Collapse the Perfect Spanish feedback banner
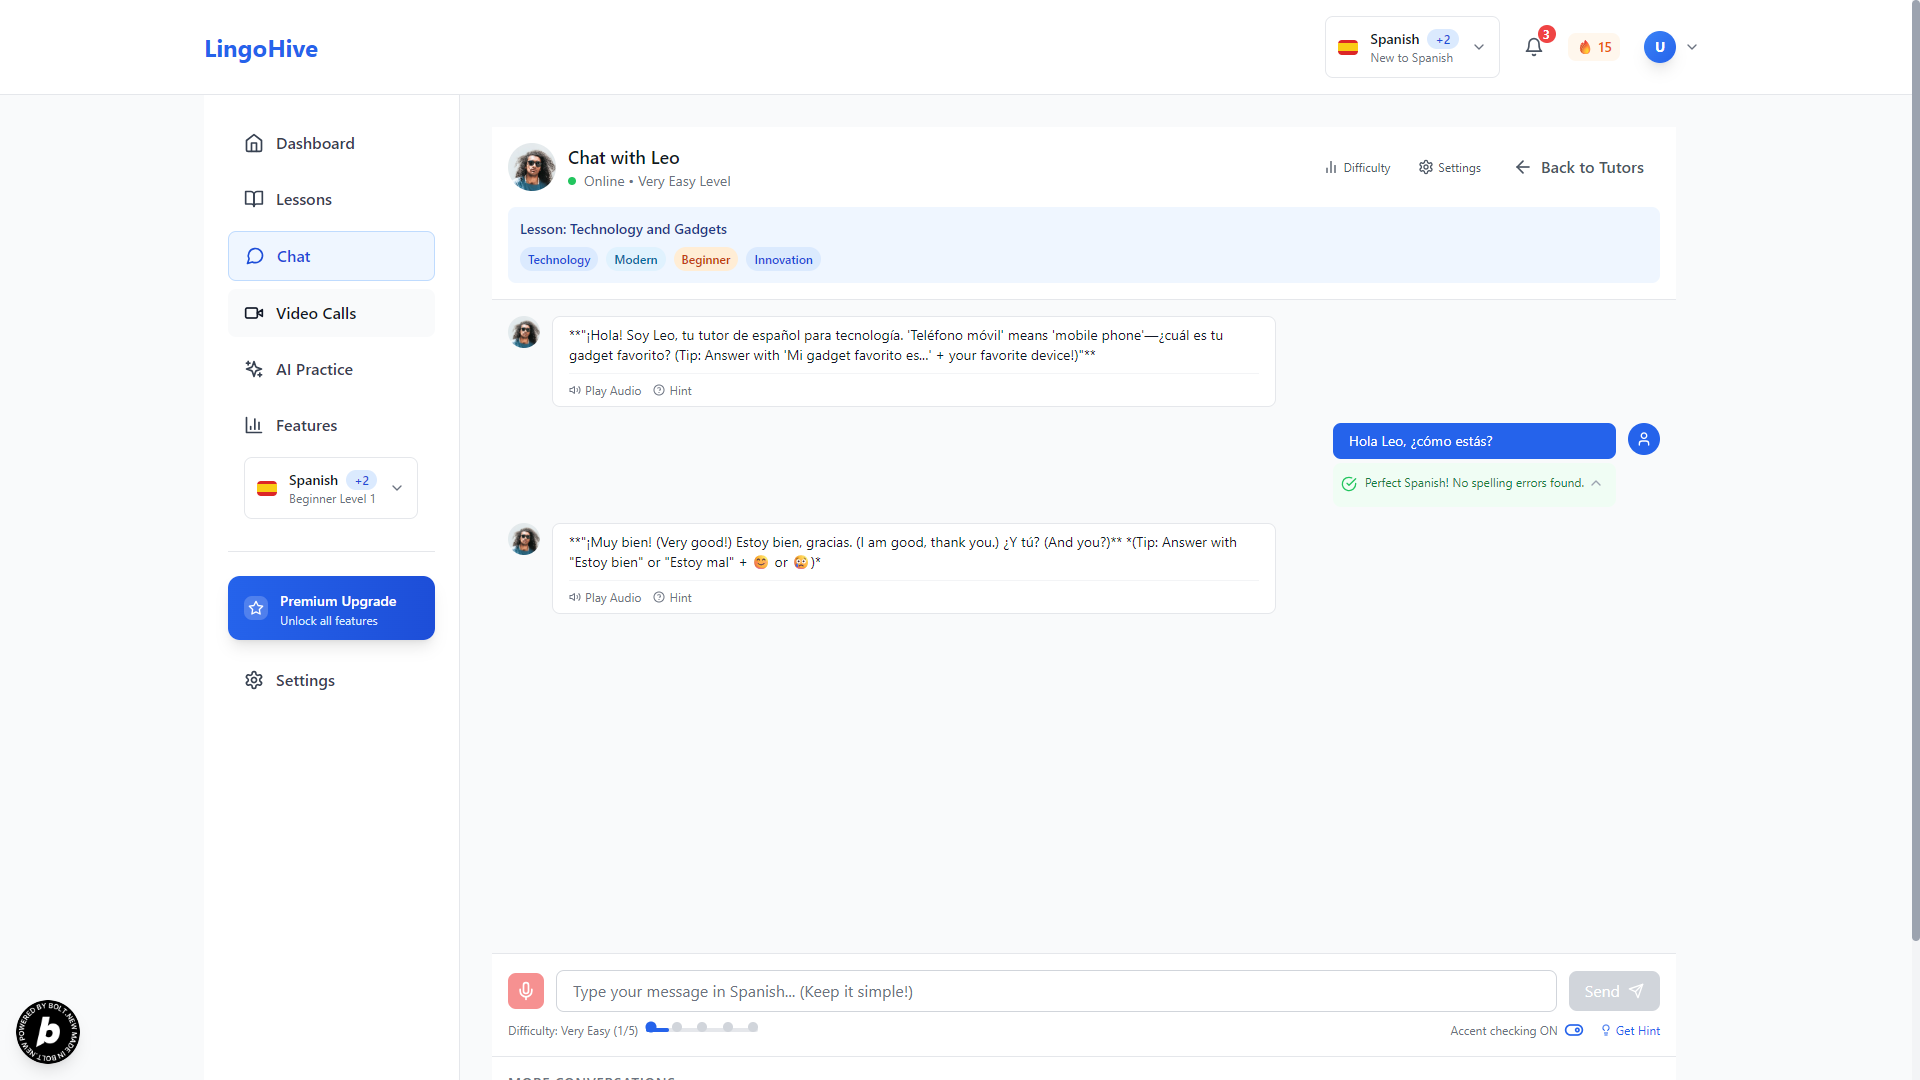 [1596, 483]
